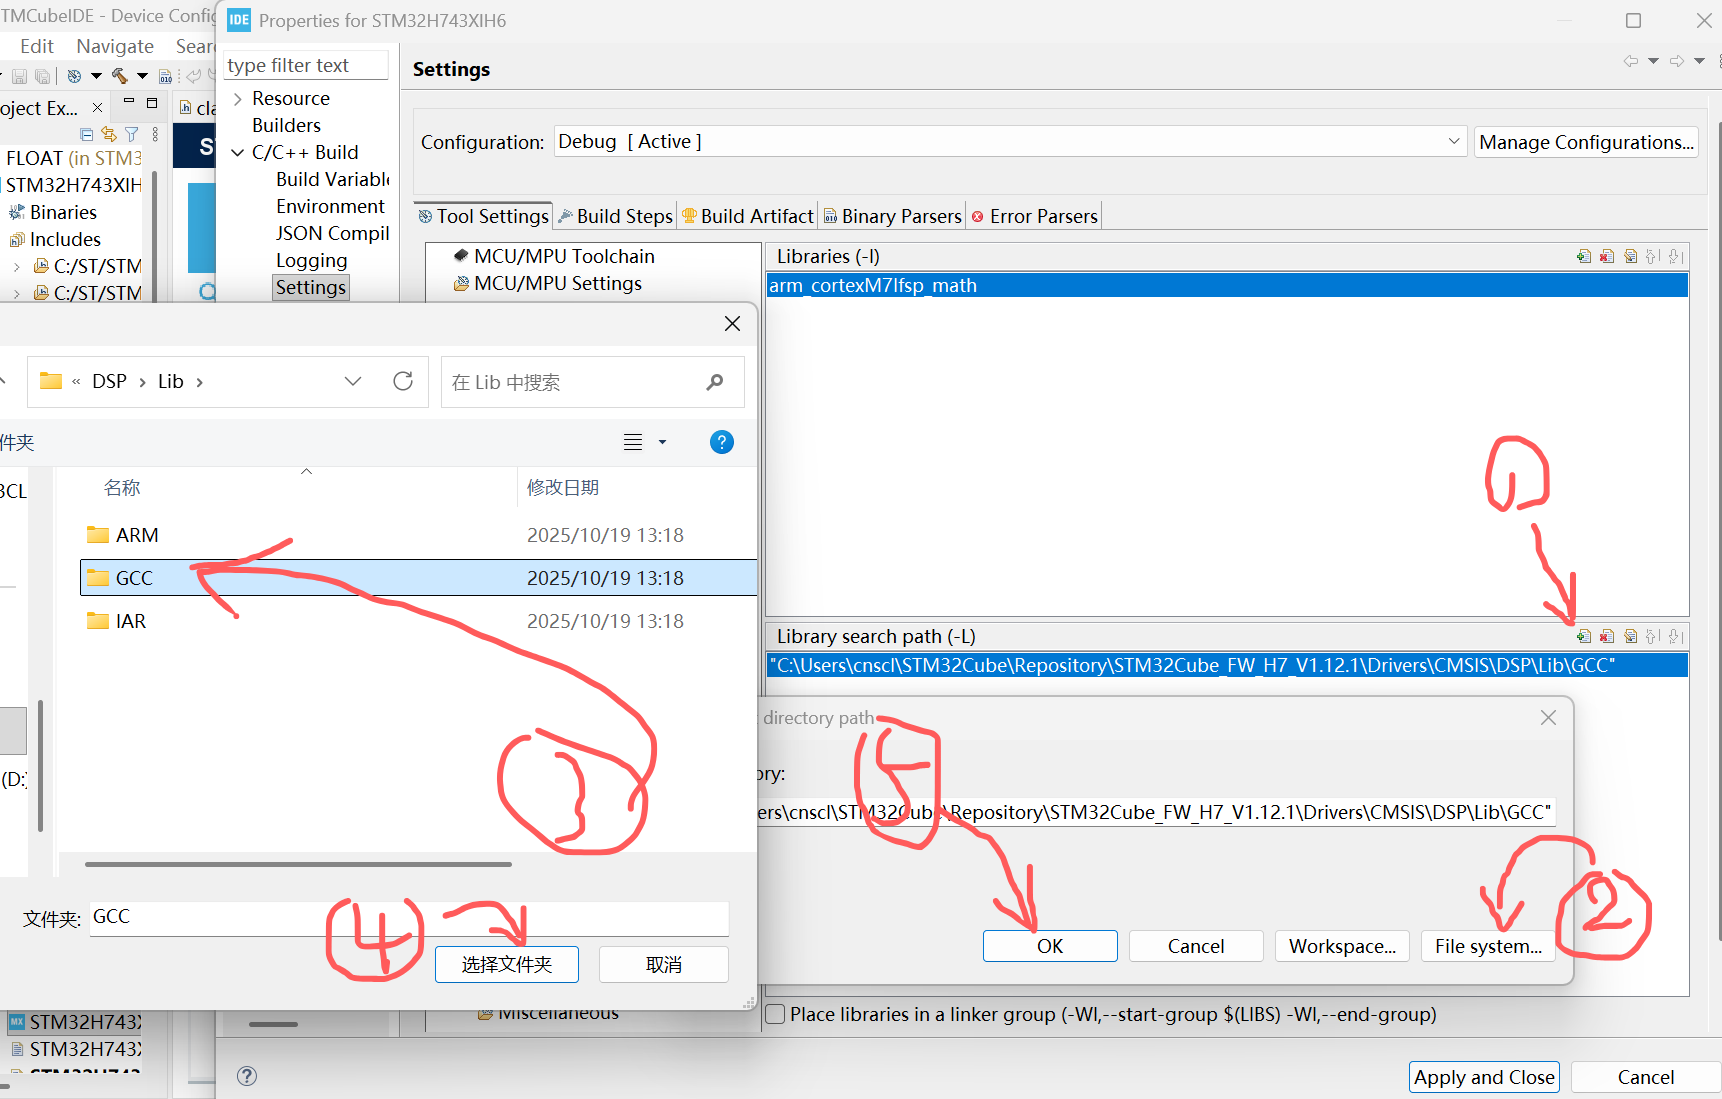
Task: Delete selected Library search path (-L) entry
Action: [1607, 636]
